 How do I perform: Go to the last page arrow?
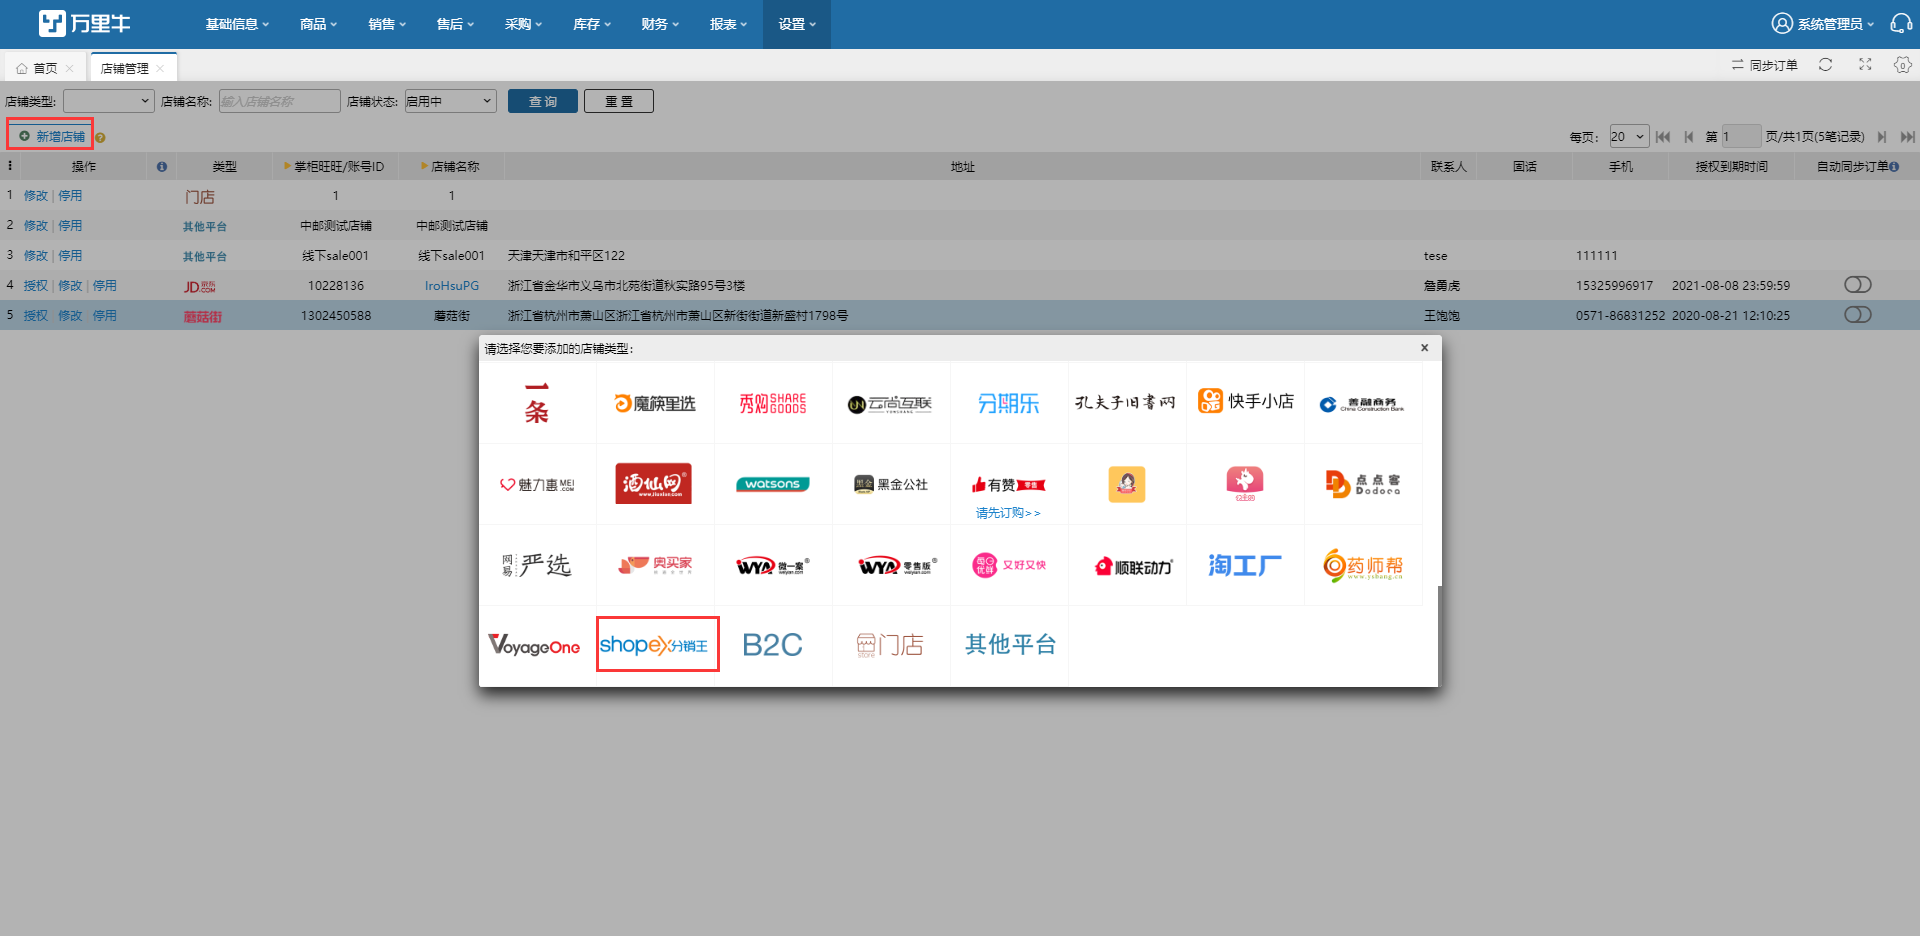tap(1907, 137)
